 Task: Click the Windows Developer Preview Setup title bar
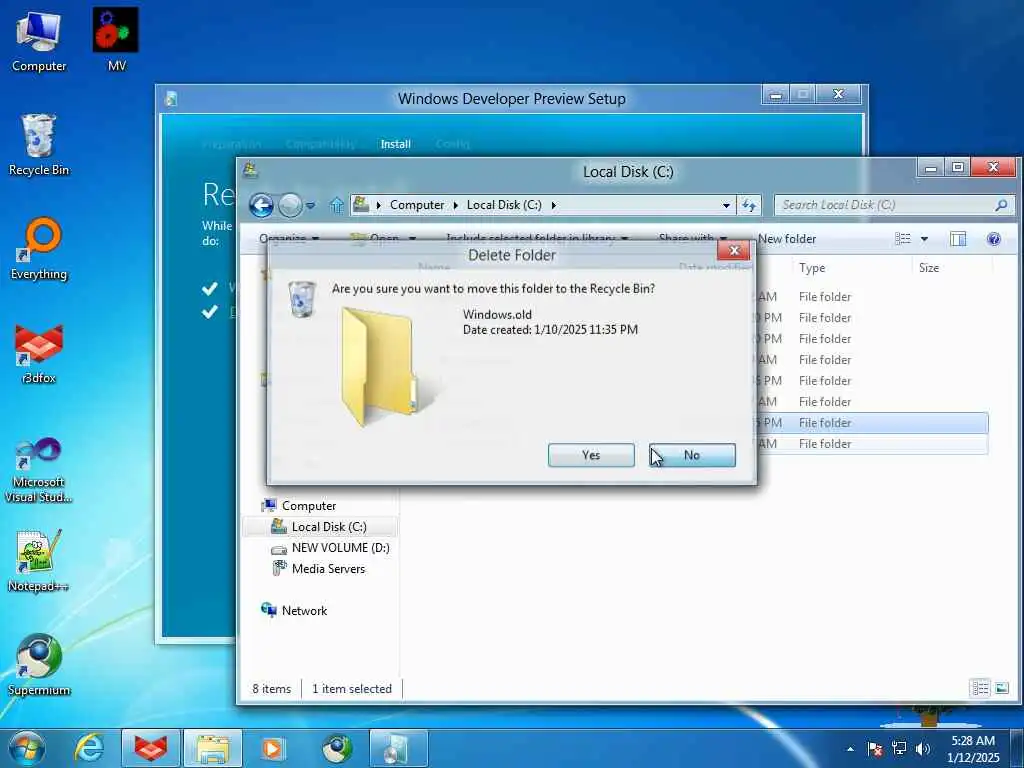(x=512, y=99)
